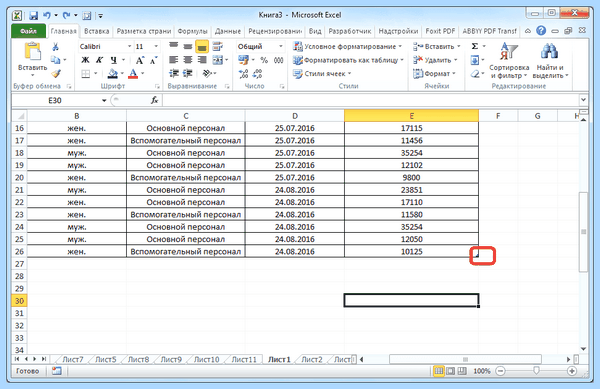Screen dimensions: 600x389
Task: Open Форматировать как таблицу menu
Action: tap(348, 60)
